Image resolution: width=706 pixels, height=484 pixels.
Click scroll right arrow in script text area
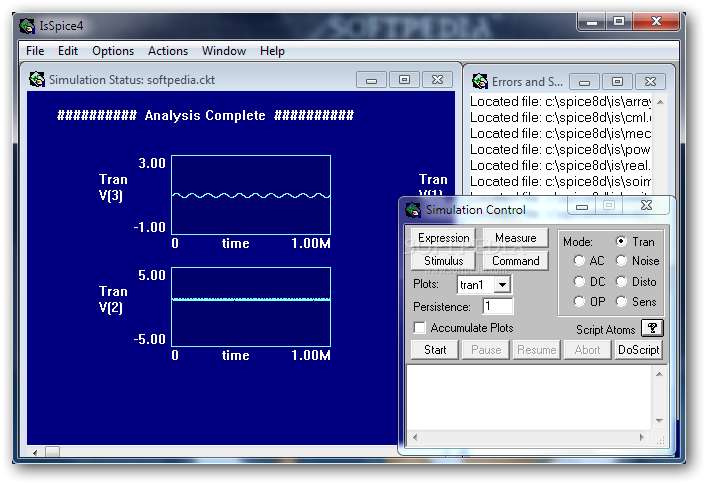click(642, 437)
